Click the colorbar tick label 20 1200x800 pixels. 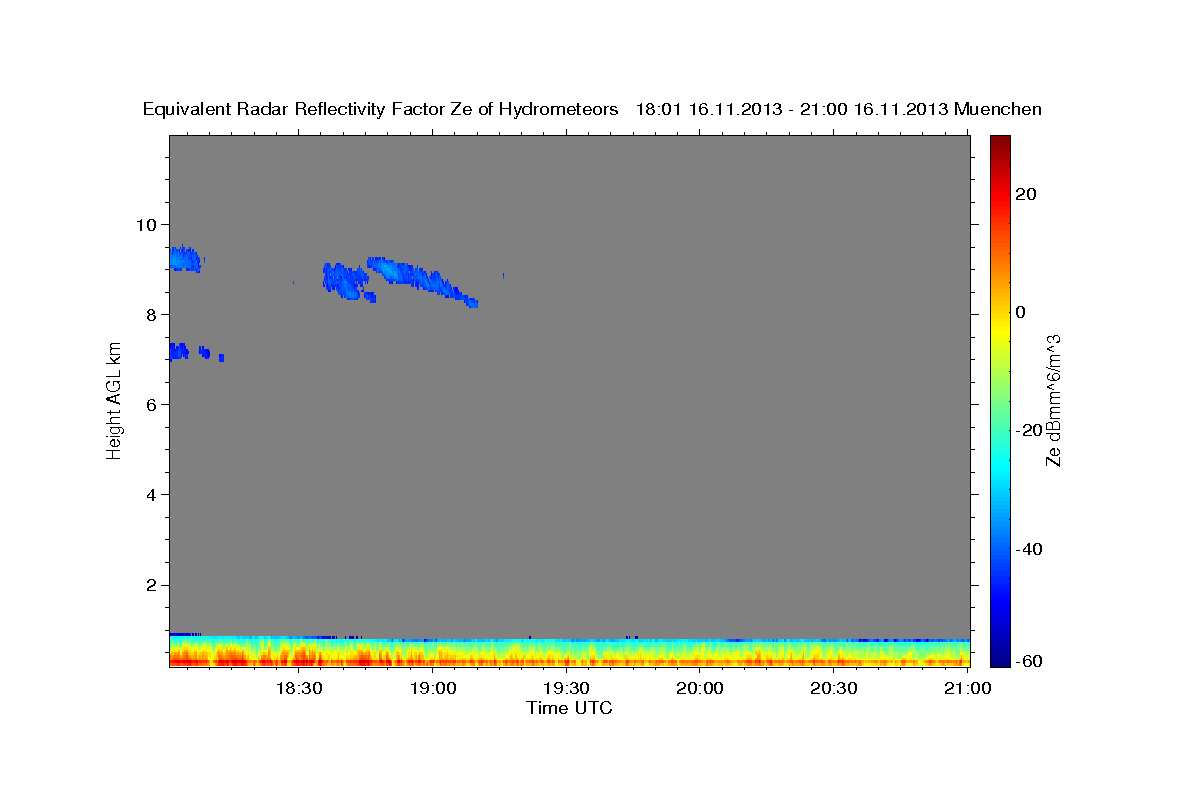click(1026, 194)
